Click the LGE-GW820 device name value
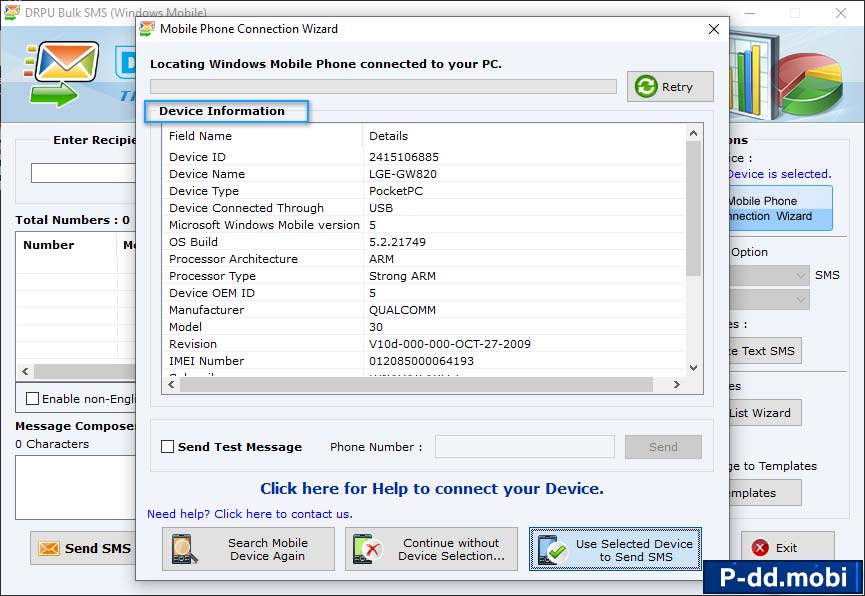Image resolution: width=865 pixels, height=596 pixels. [403, 174]
